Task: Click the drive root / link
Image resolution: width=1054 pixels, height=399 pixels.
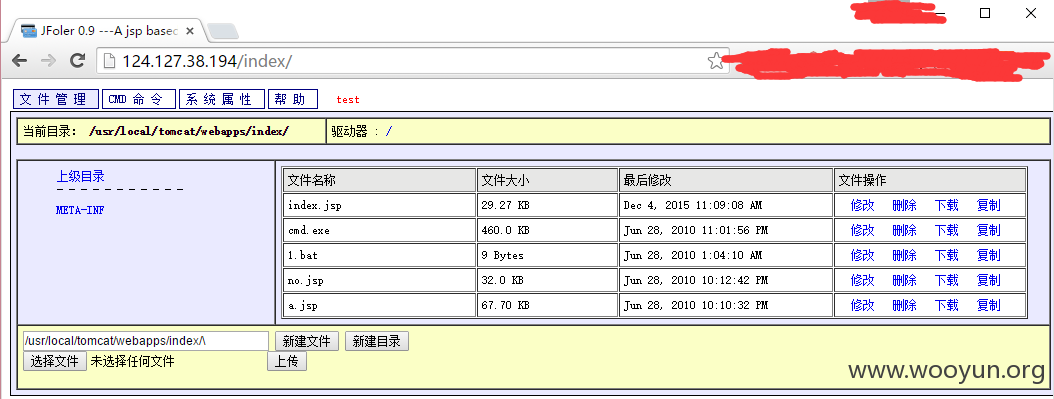Action: point(389,132)
